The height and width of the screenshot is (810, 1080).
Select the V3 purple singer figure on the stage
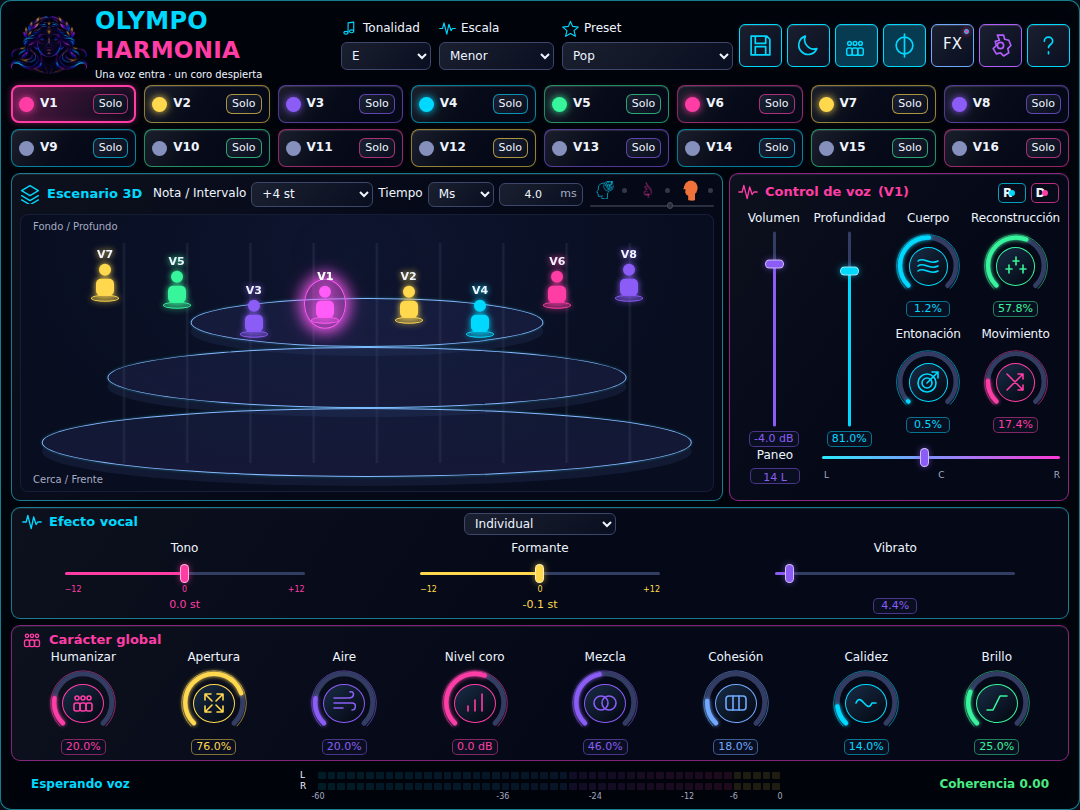click(x=253, y=318)
